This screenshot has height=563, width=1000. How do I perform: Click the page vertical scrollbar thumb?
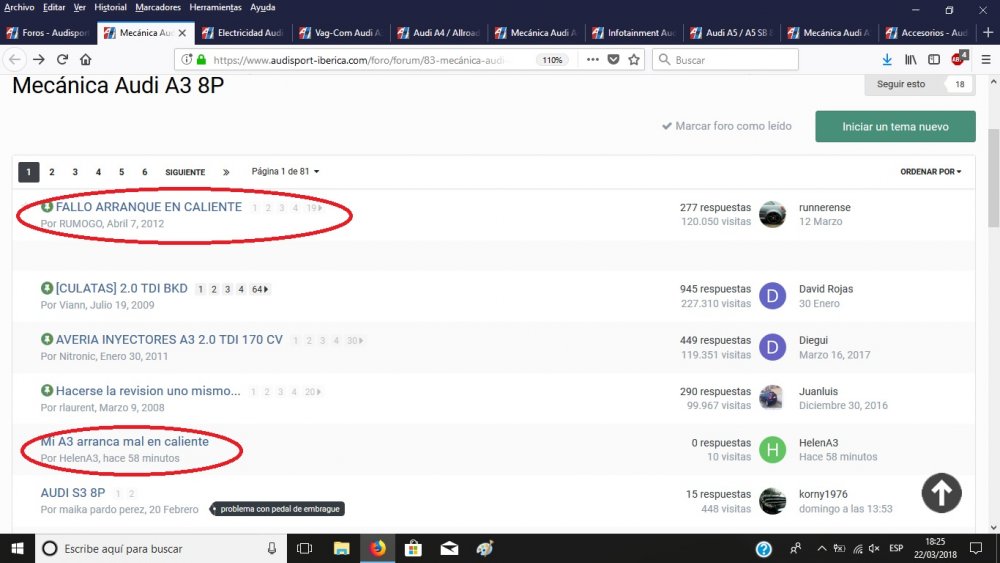[993, 177]
